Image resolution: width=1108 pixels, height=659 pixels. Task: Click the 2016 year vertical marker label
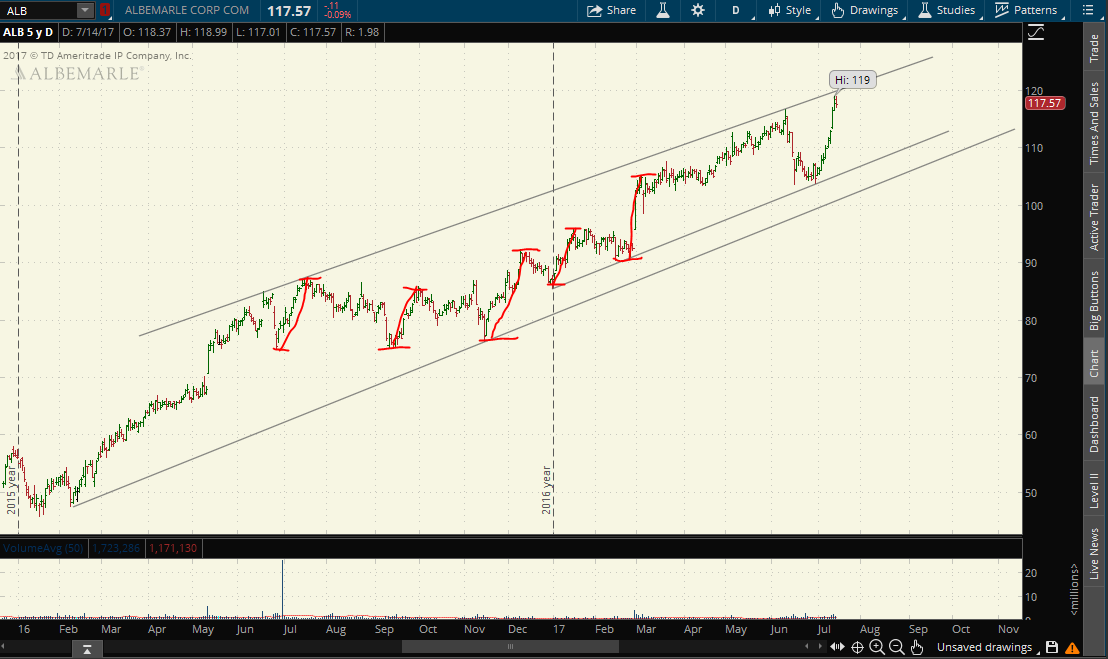click(x=546, y=489)
